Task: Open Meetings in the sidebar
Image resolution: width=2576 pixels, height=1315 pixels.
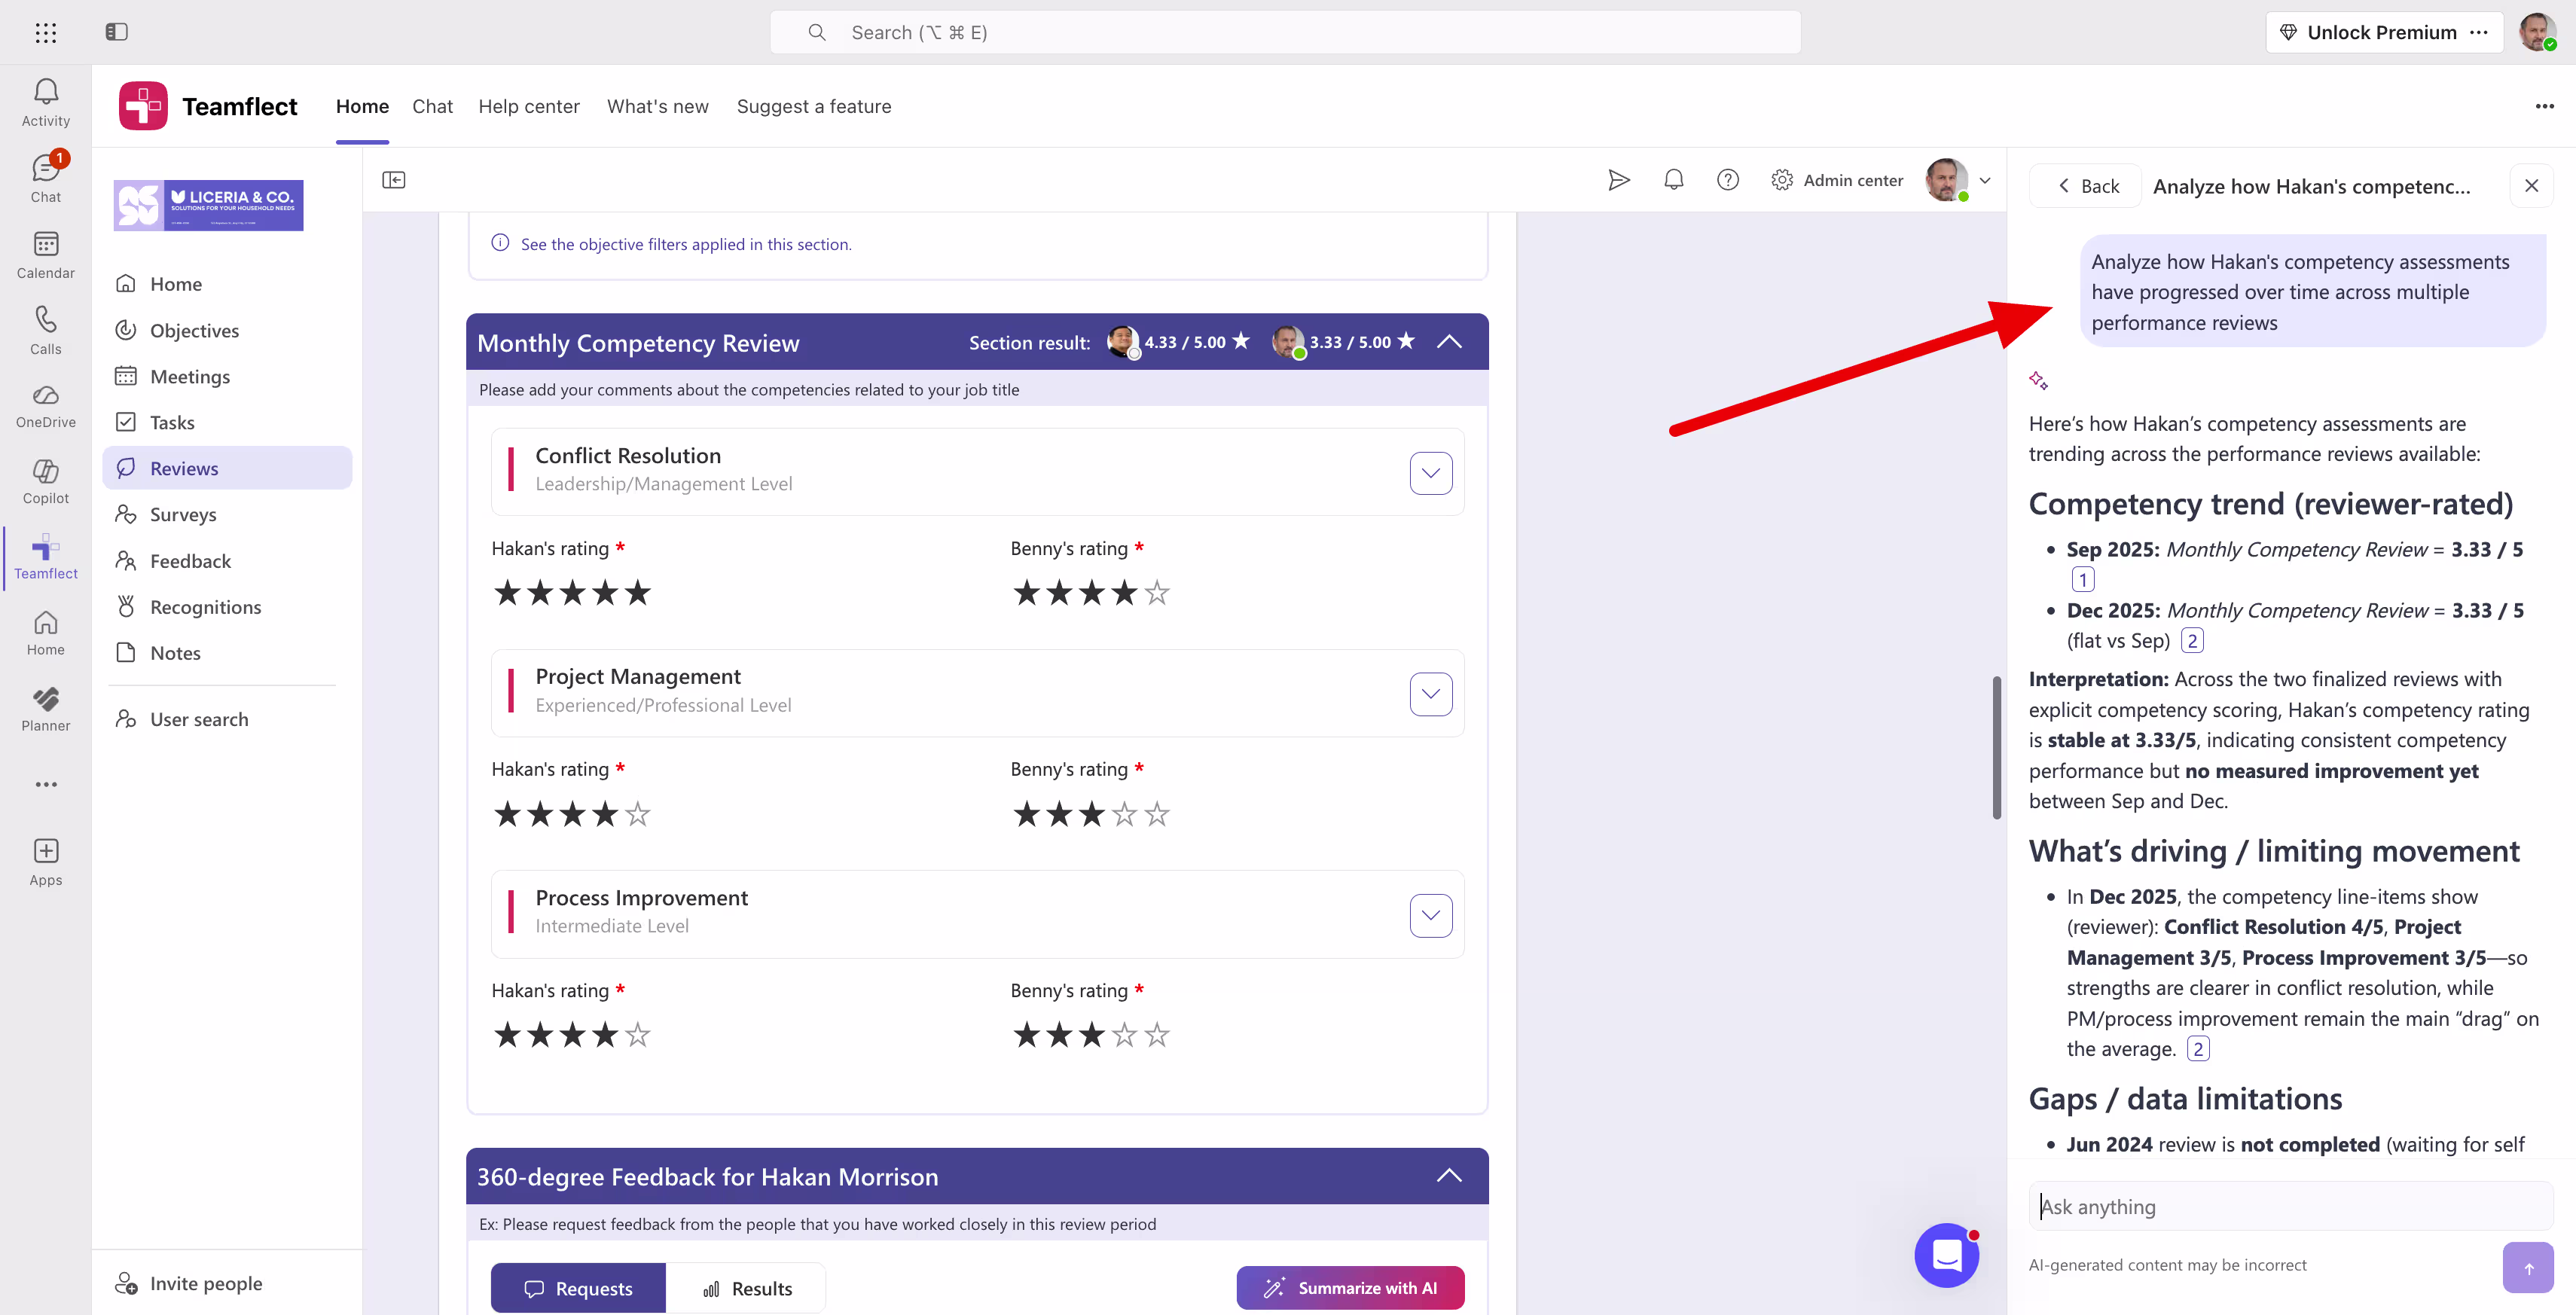Action: (227, 376)
